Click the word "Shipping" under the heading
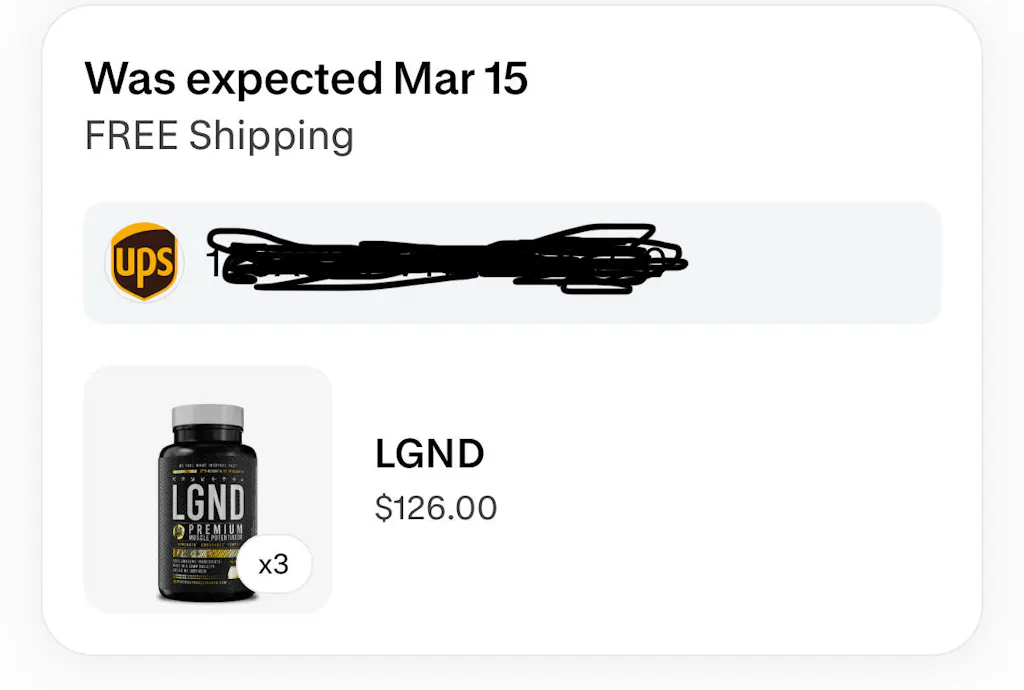 271,136
